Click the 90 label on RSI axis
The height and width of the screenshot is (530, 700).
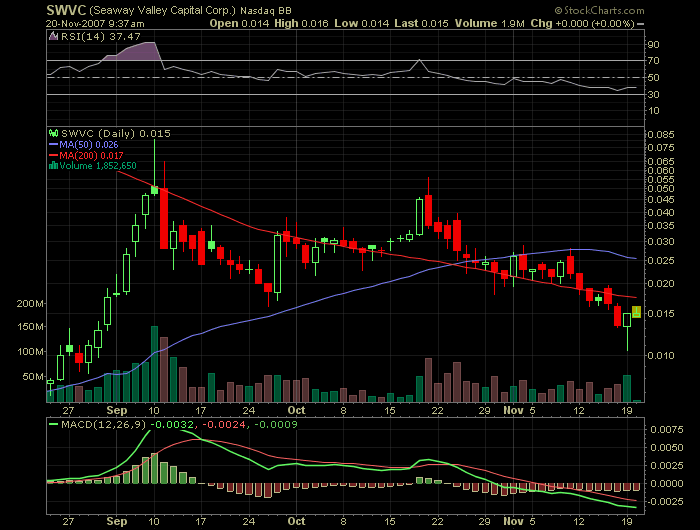[x=653, y=45]
